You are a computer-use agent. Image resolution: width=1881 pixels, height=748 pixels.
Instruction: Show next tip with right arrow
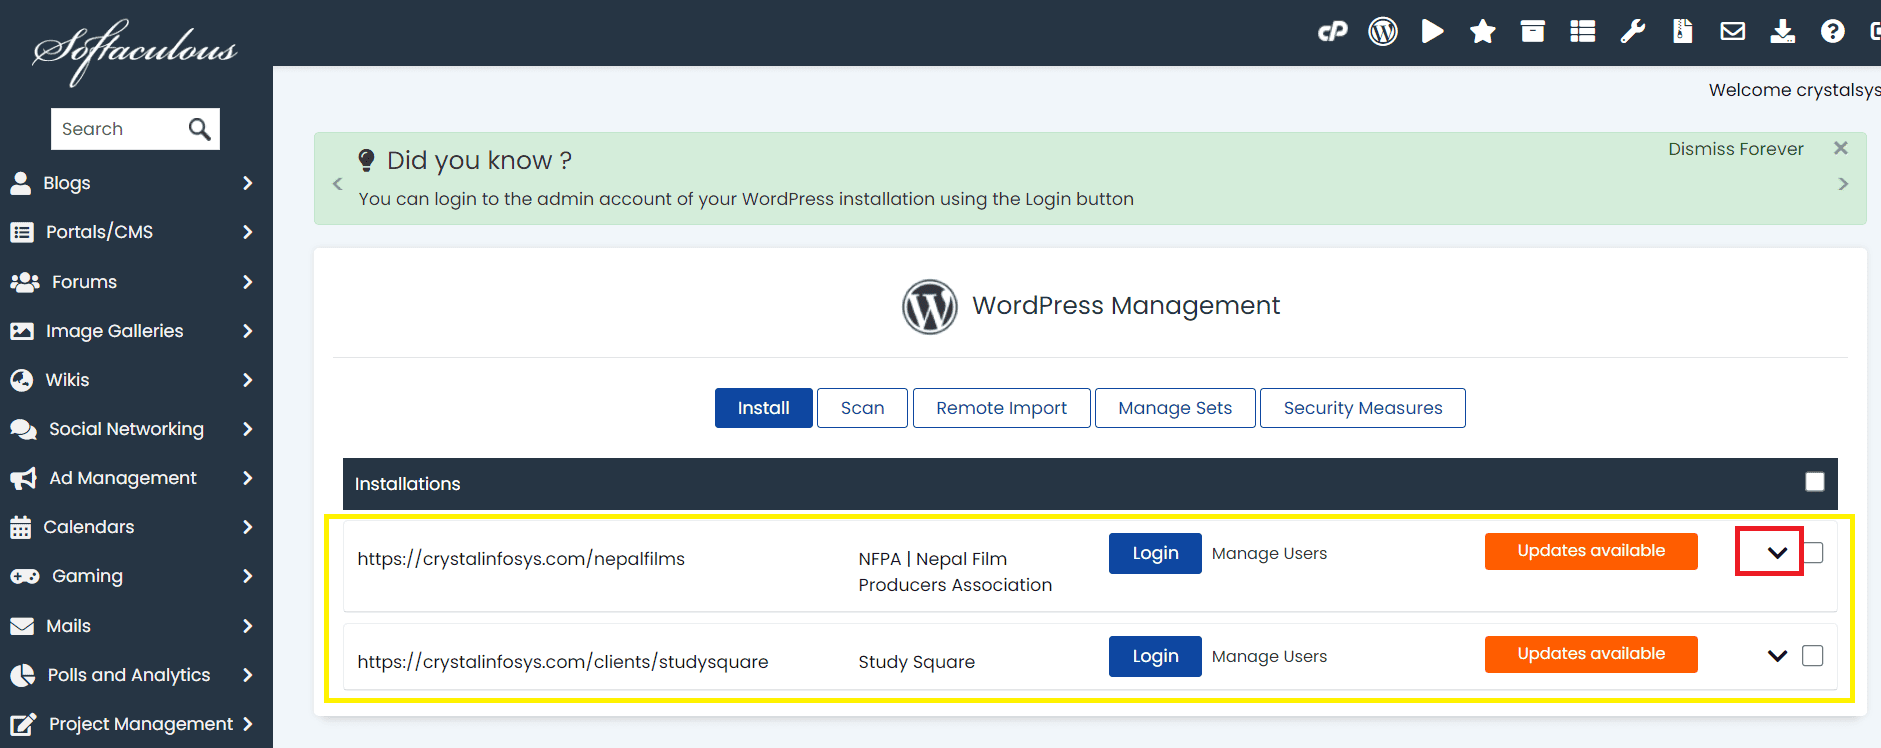(1843, 184)
